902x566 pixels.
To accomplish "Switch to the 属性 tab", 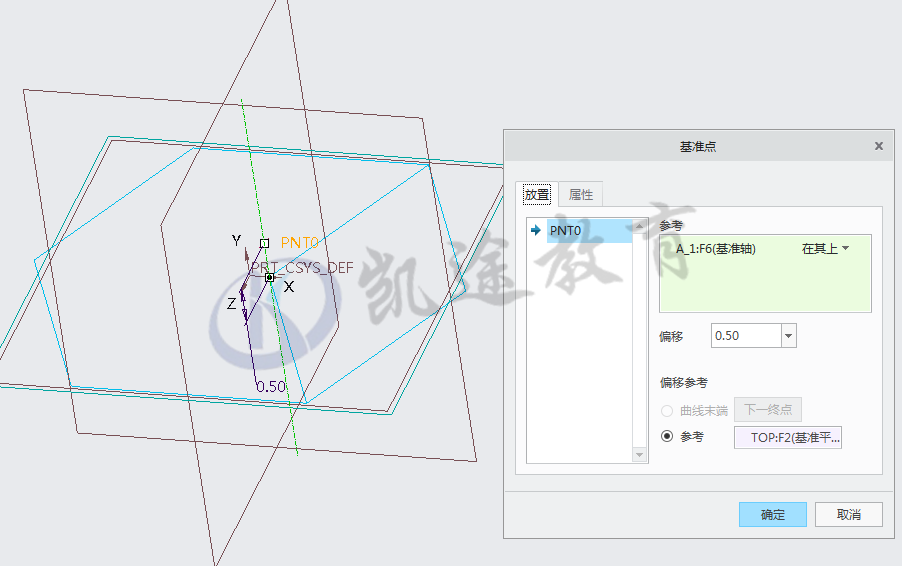I will coord(580,194).
